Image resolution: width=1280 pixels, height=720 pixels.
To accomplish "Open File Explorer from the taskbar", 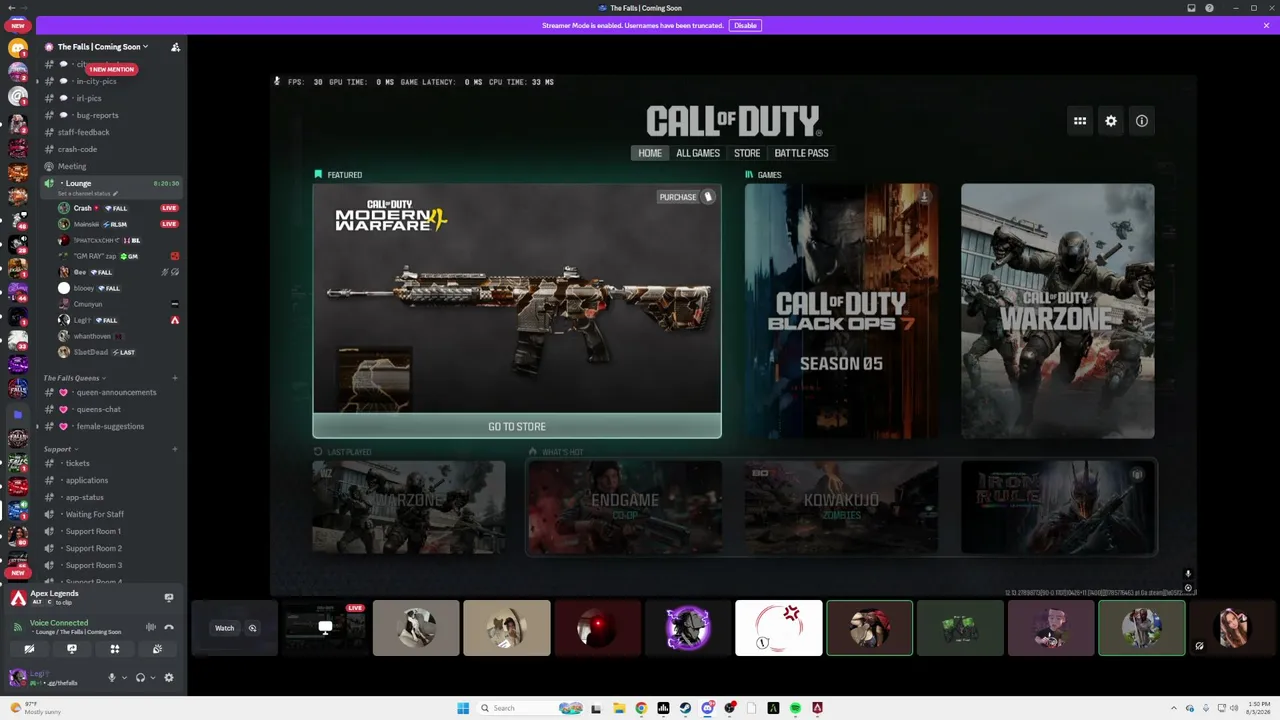I will [619, 708].
